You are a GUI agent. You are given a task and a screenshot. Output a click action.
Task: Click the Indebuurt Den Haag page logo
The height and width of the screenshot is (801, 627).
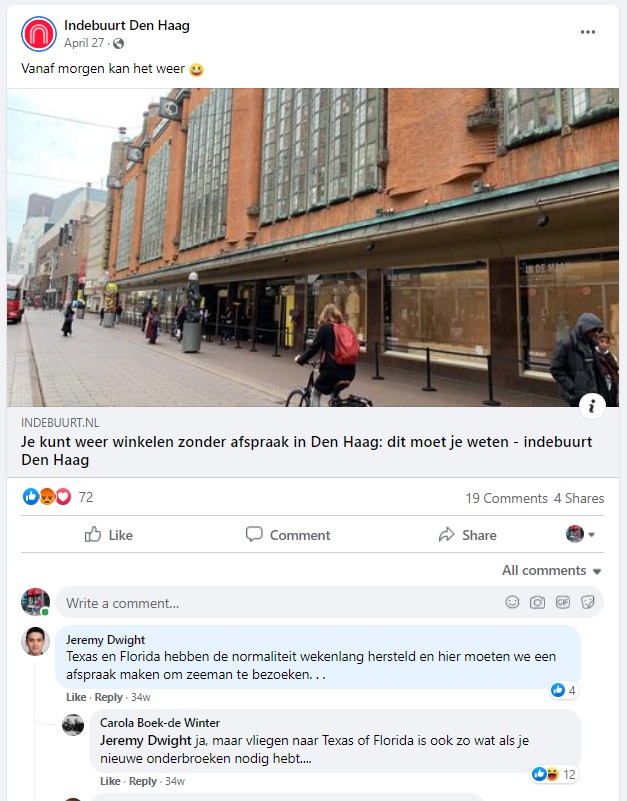click(39, 34)
